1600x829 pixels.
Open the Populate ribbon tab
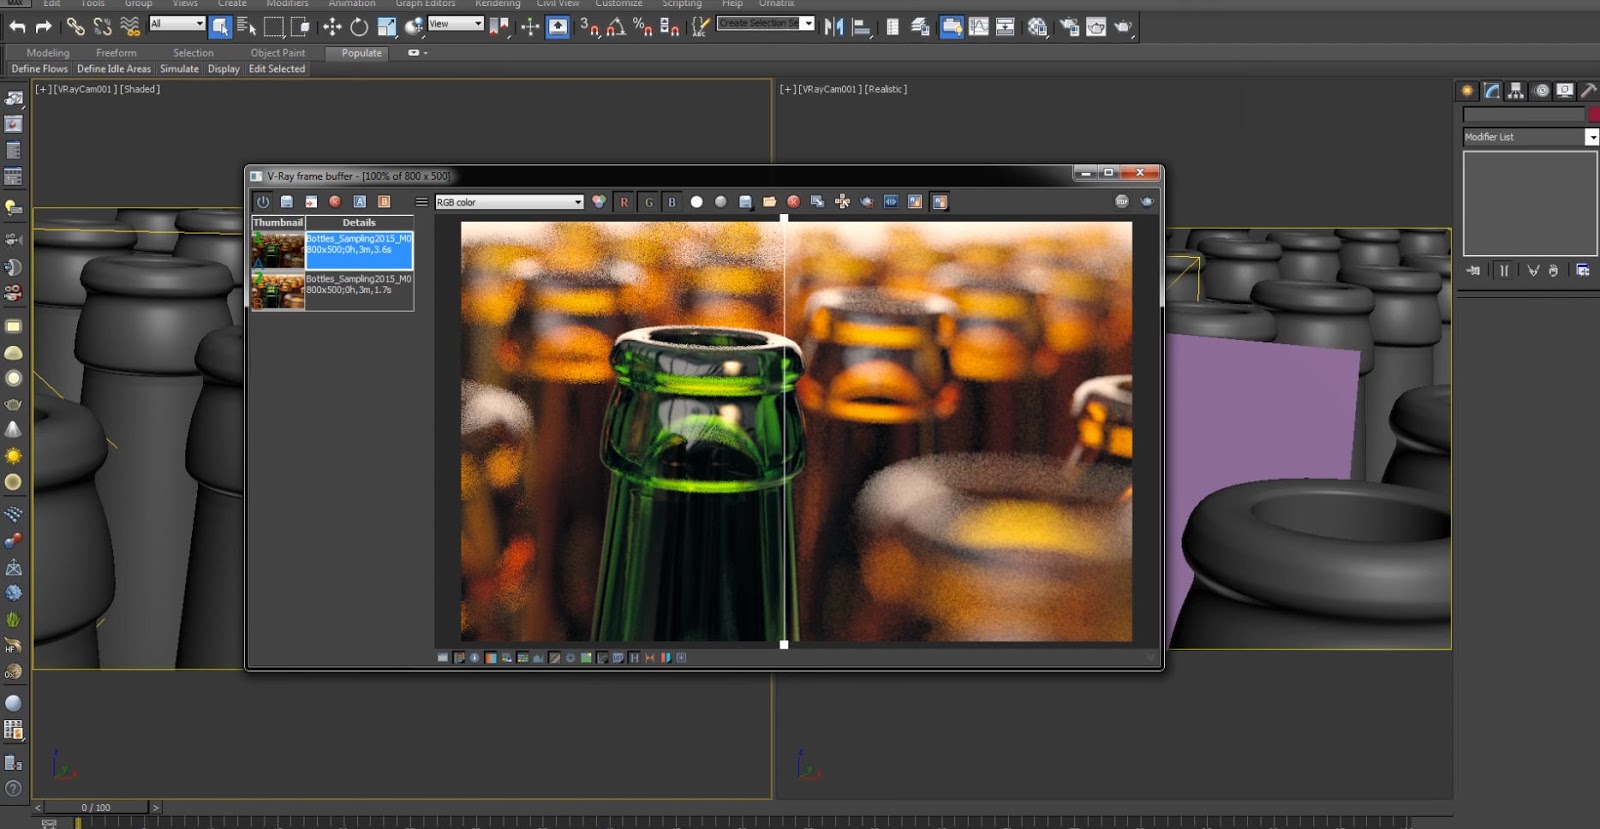361,53
